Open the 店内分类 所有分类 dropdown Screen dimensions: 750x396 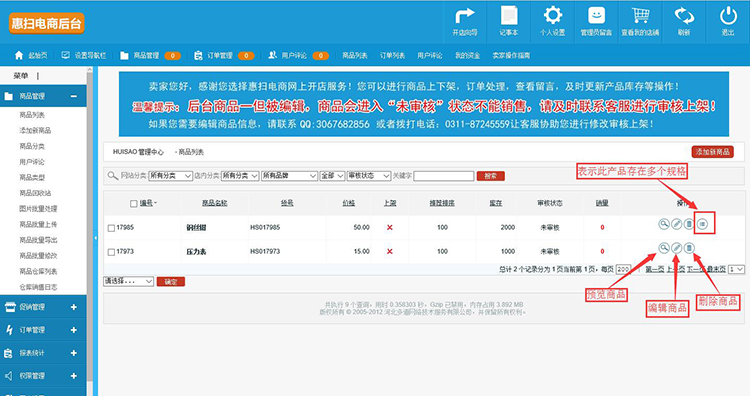point(240,176)
